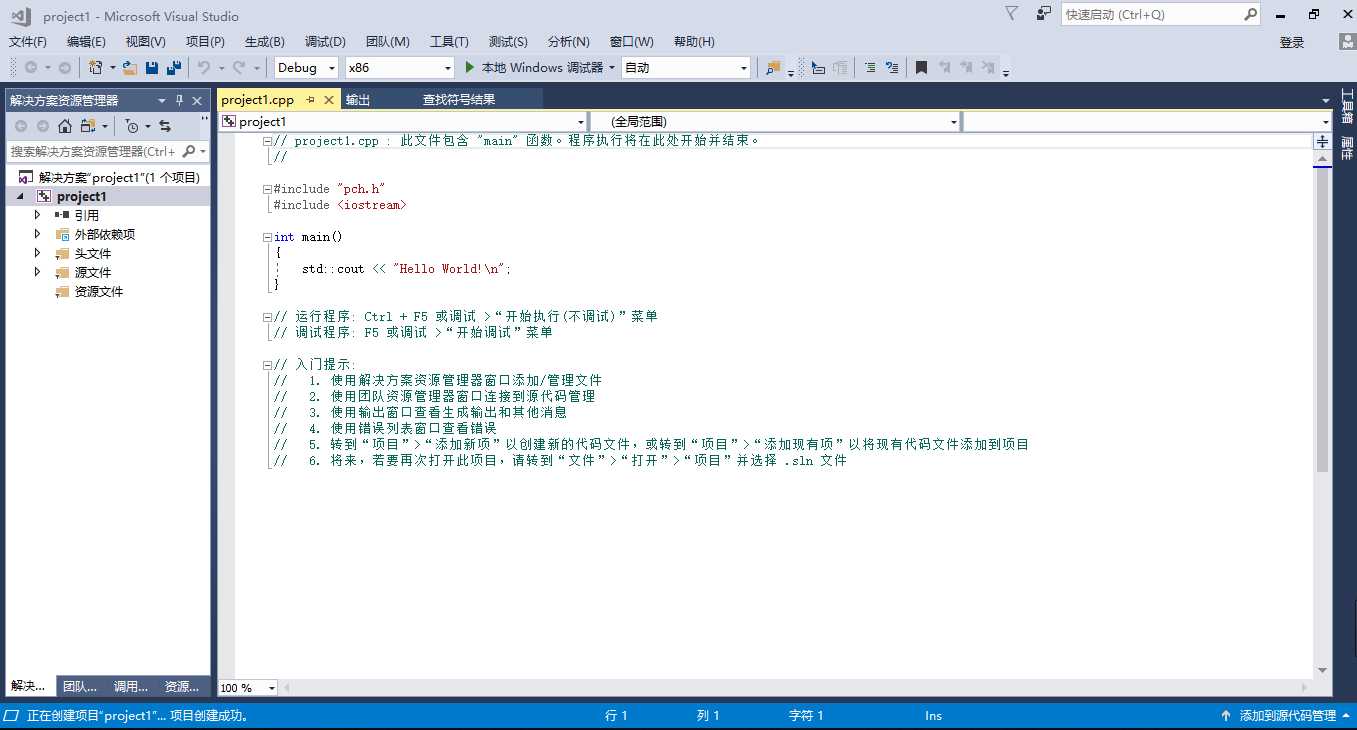Click the Navigate Backward toolbar icon
This screenshot has height=730, width=1357.
click(31, 68)
